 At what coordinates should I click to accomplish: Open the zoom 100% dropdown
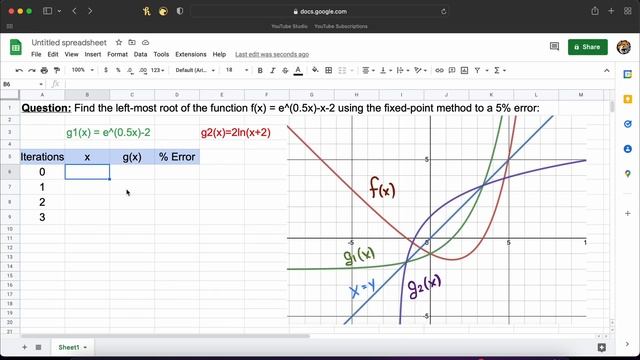tap(82, 70)
